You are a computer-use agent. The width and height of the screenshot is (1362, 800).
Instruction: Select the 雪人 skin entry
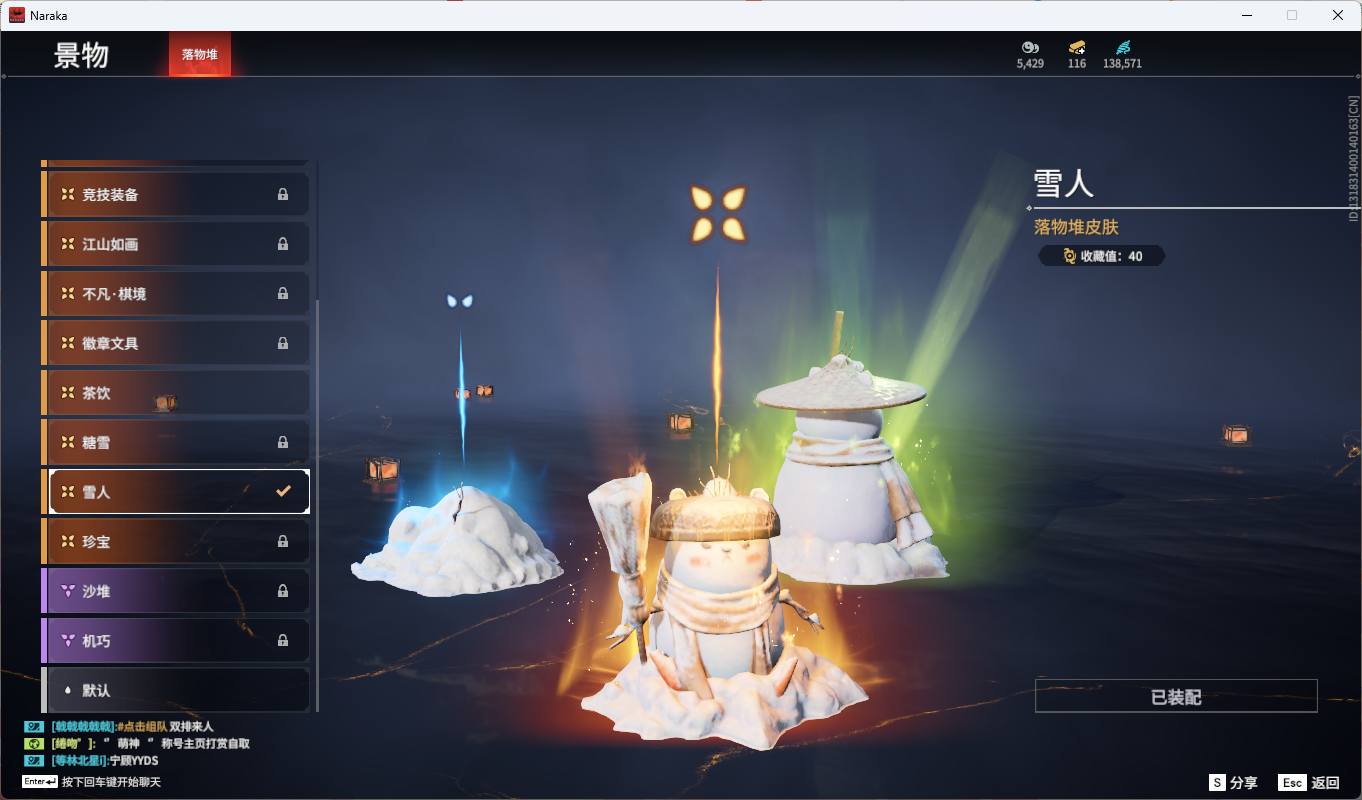(x=175, y=492)
